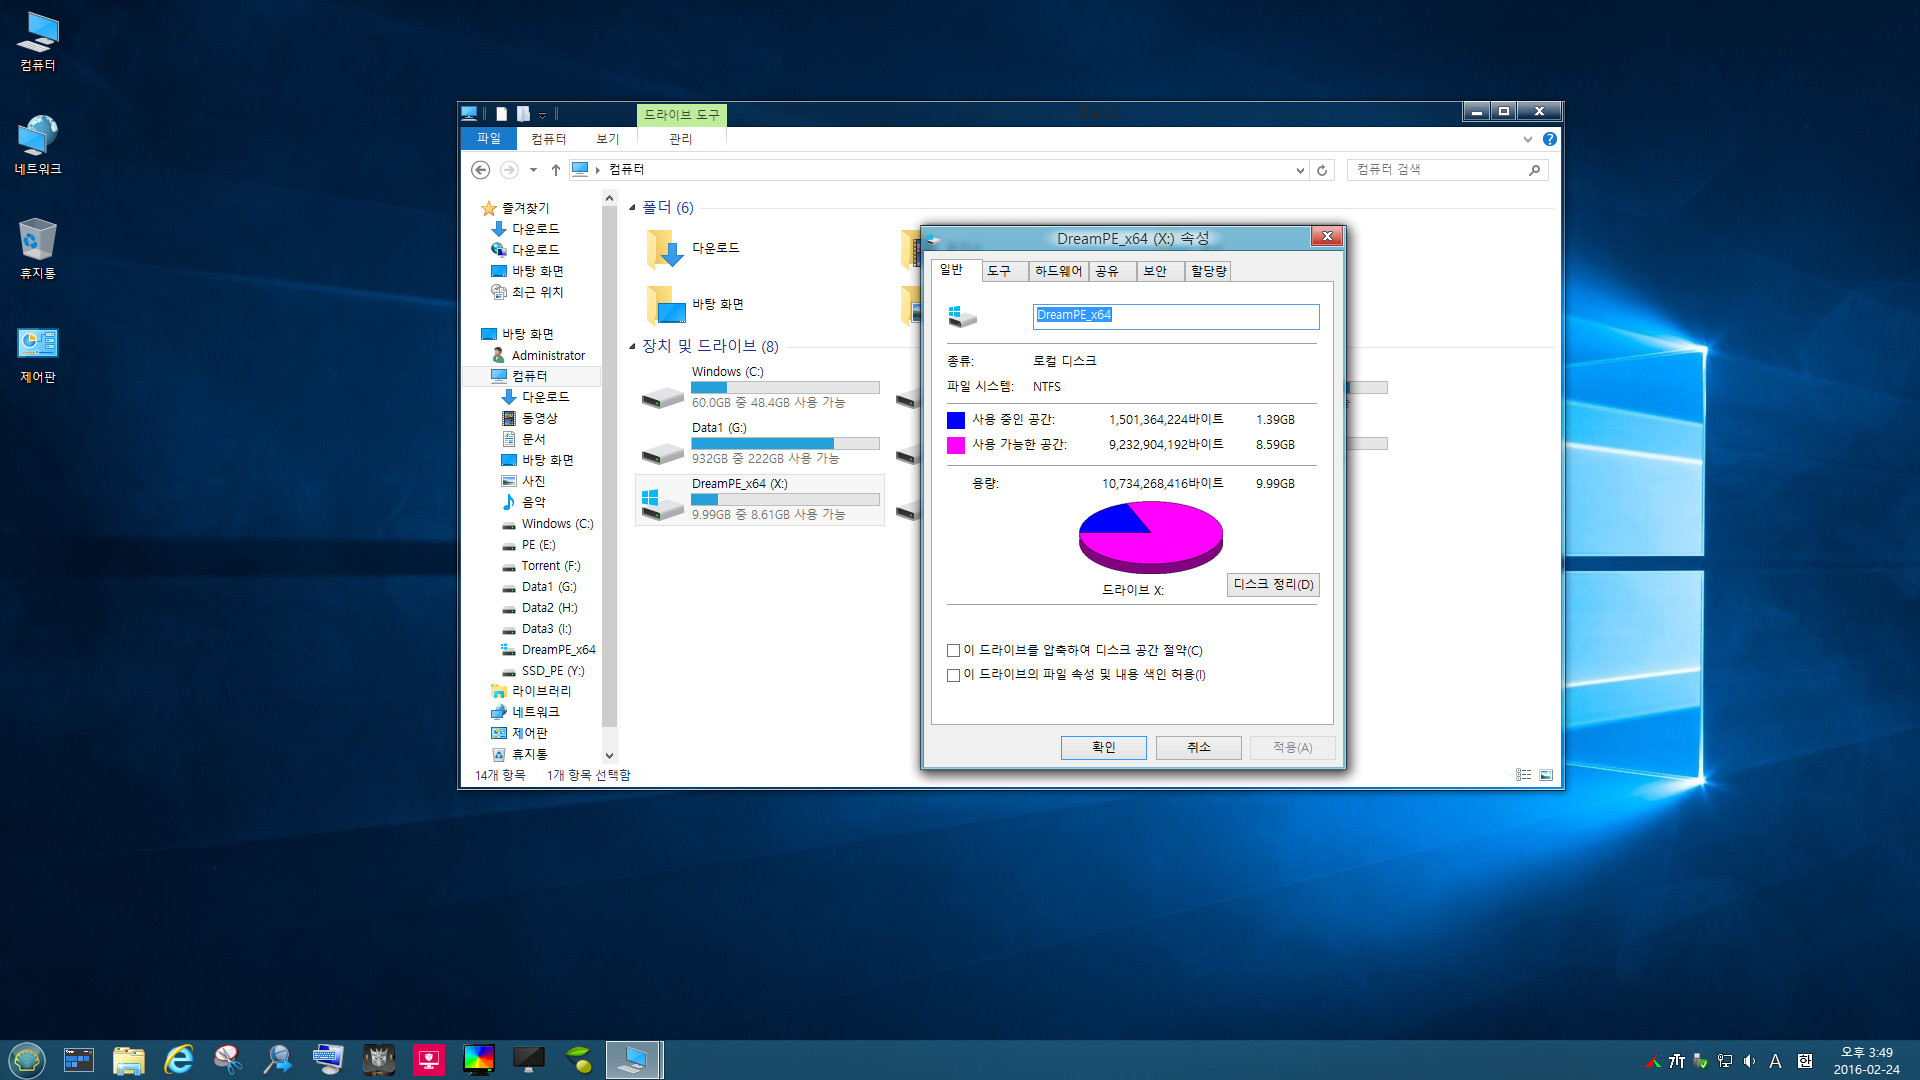
Task: Refresh the Explorer address bar
Action: click(x=1322, y=170)
